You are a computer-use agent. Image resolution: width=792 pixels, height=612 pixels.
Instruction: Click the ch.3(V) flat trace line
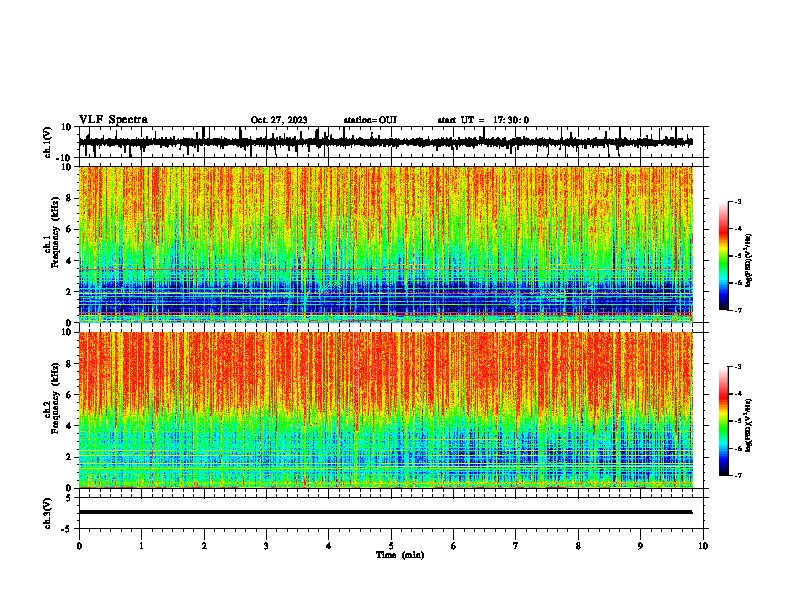coord(385,512)
